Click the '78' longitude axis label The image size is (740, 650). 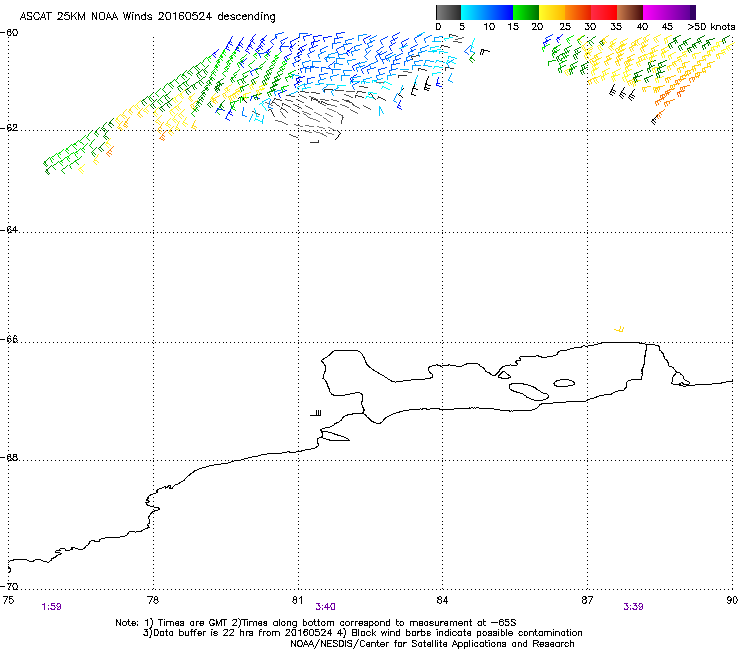click(153, 600)
